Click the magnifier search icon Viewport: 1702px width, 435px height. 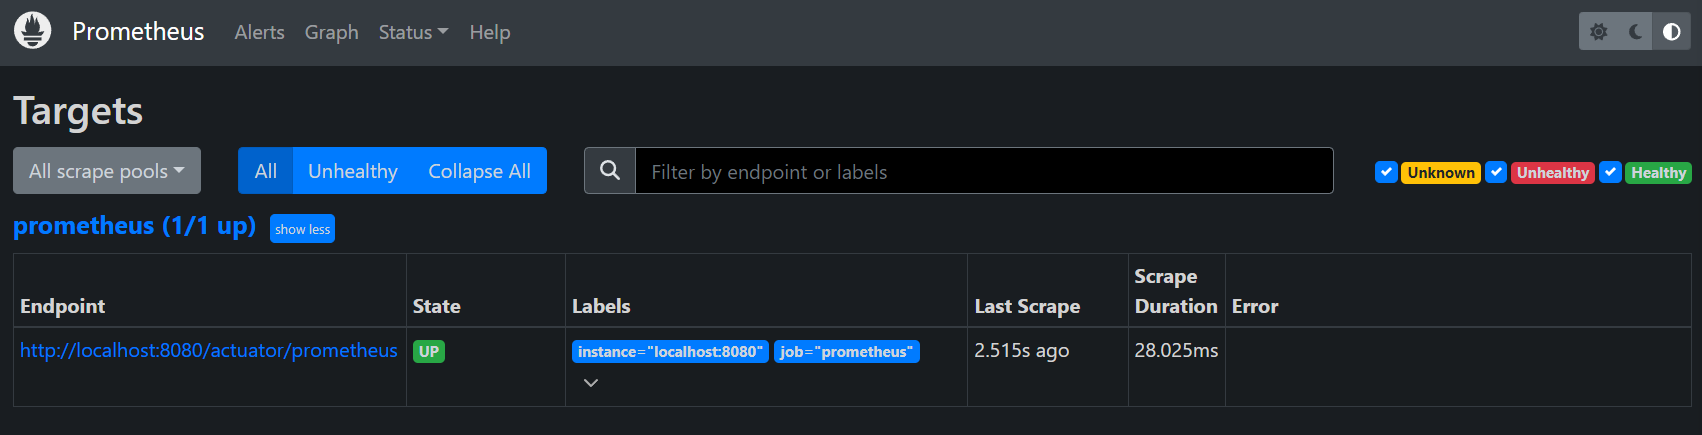coord(610,171)
